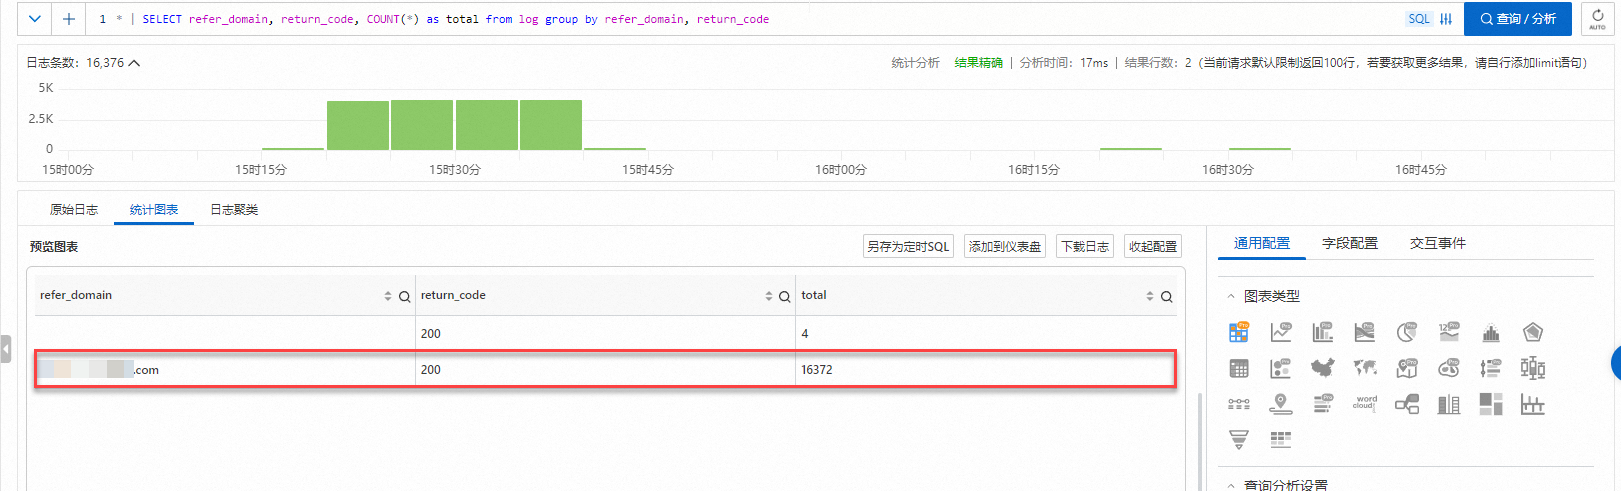Select the line chart type icon
Screen dimensions: 1621x491
pyautogui.click(x=1281, y=332)
